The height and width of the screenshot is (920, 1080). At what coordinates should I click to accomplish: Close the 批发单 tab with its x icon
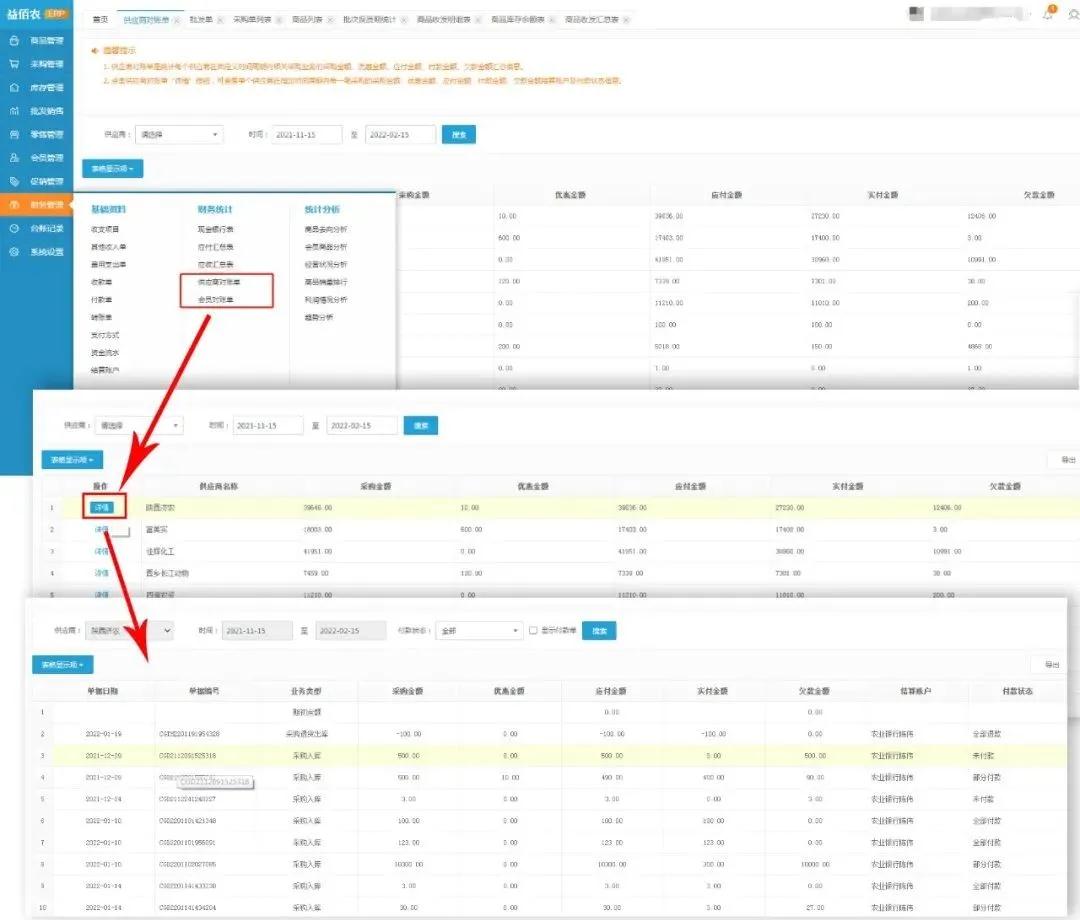pos(219,20)
